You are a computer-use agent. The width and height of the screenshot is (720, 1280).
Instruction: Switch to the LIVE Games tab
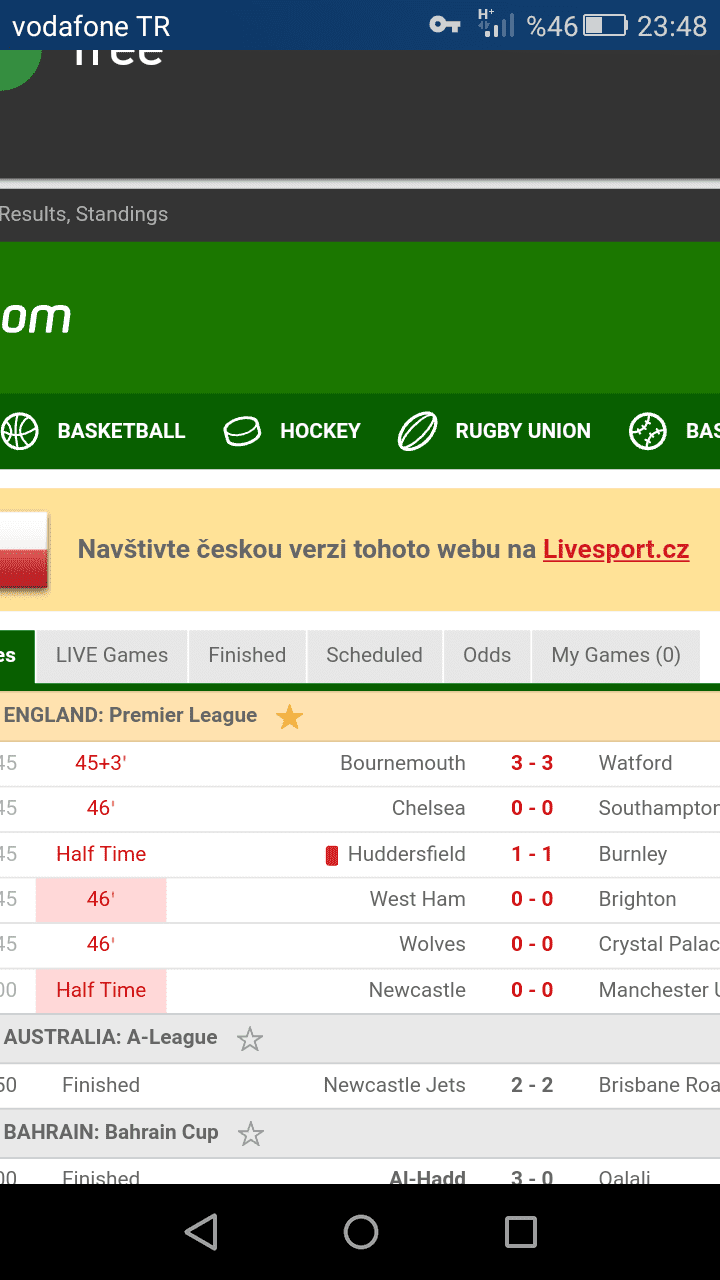click(112, 656)
